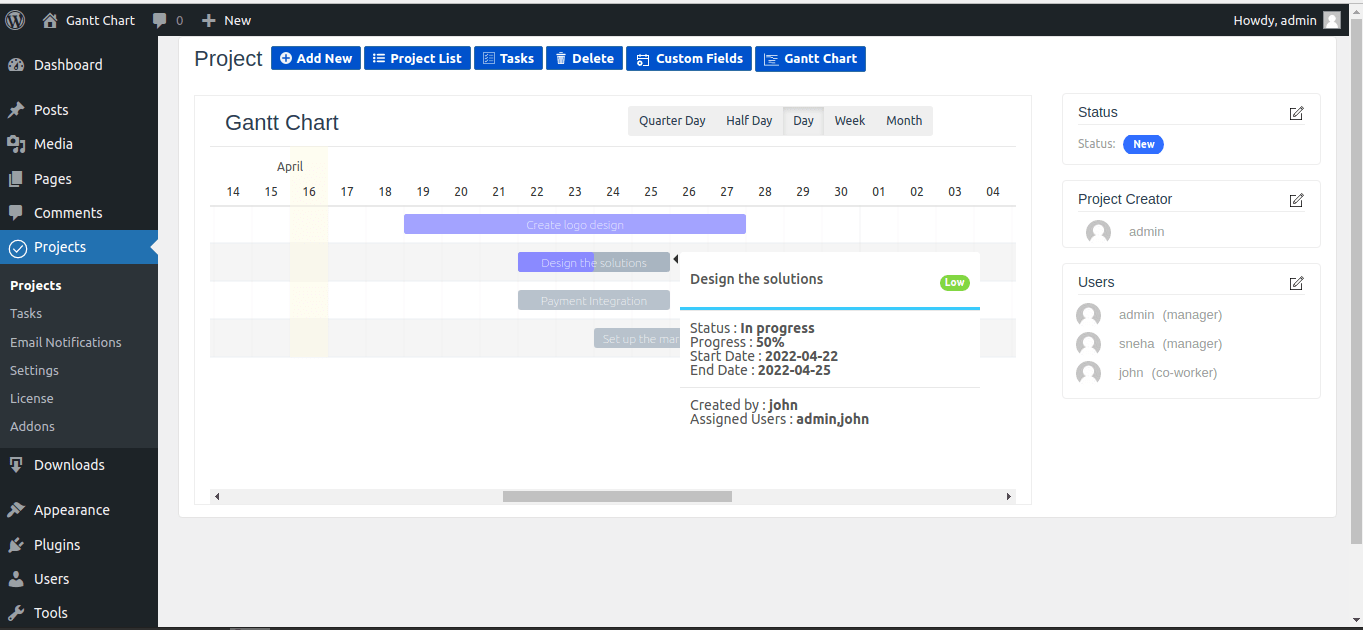Click the Add New button
This screenshot has width=1363, height=630.
tap(315, 58)
